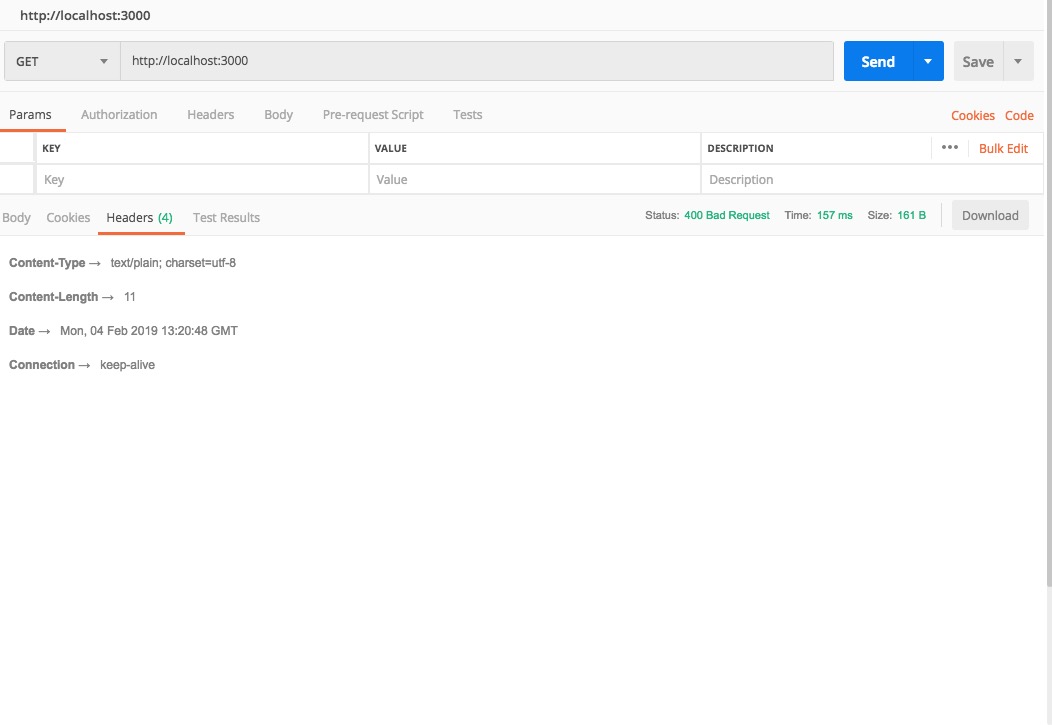This screenshot has height=727, width=1052.
Task: Click the Key field under Params
Action: [200, 179]
